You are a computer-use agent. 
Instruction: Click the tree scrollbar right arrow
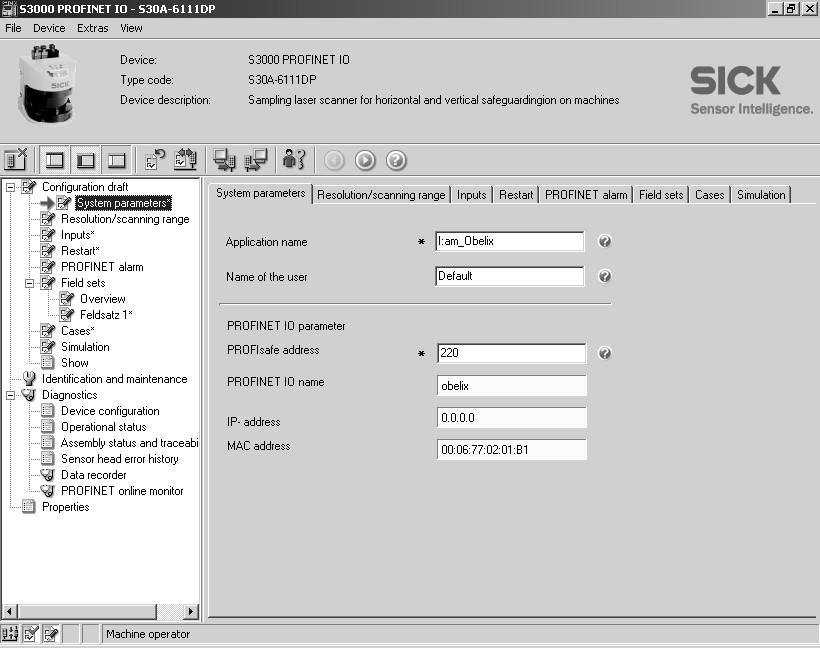[x=191, y=611]
